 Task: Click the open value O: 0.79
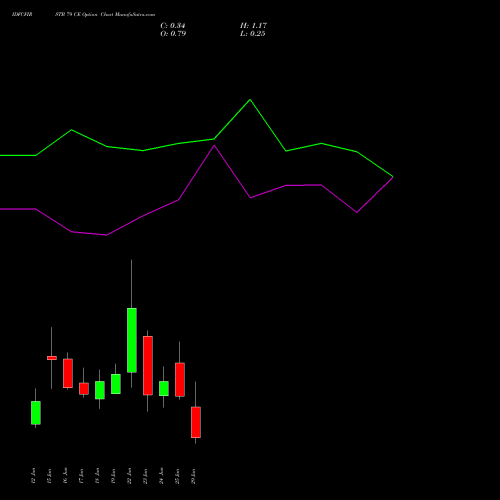(x=173, y=34)
